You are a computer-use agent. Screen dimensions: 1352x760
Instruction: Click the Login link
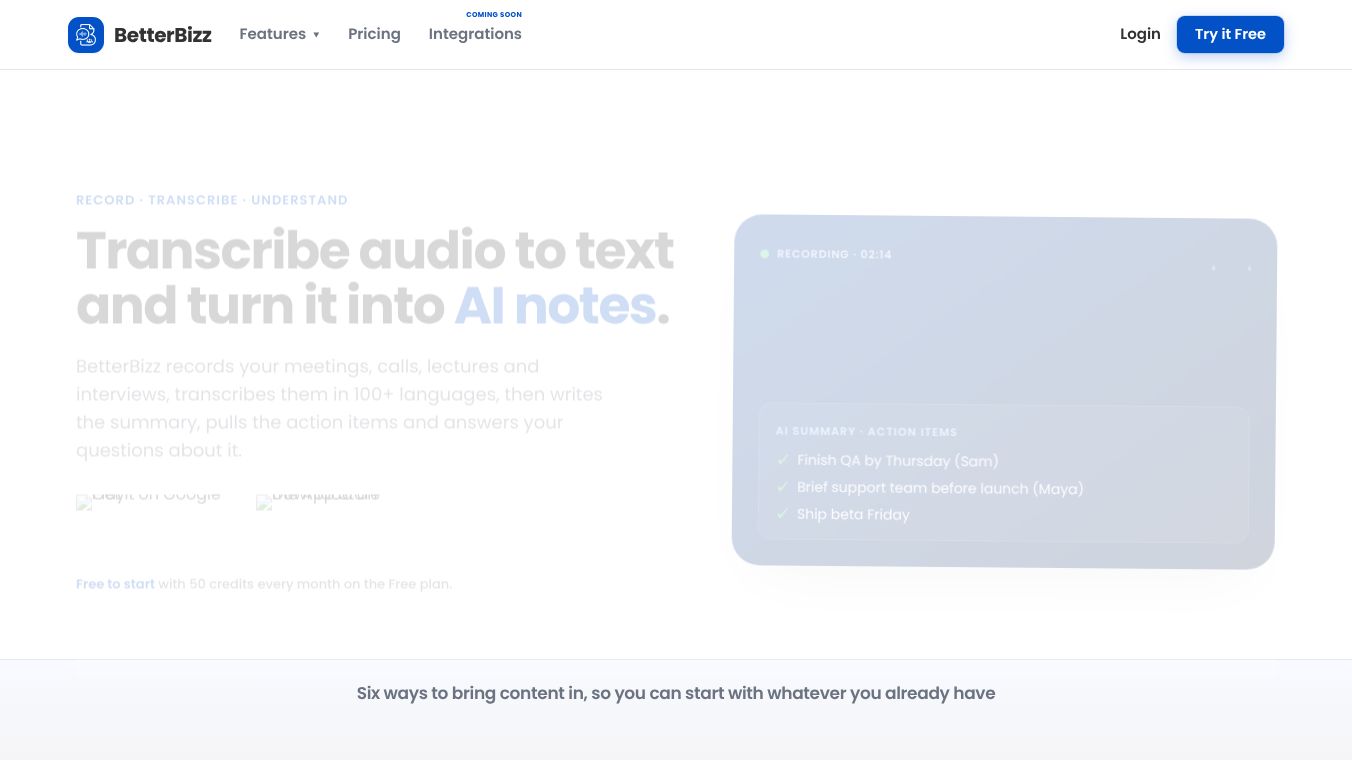point(1140,34)
